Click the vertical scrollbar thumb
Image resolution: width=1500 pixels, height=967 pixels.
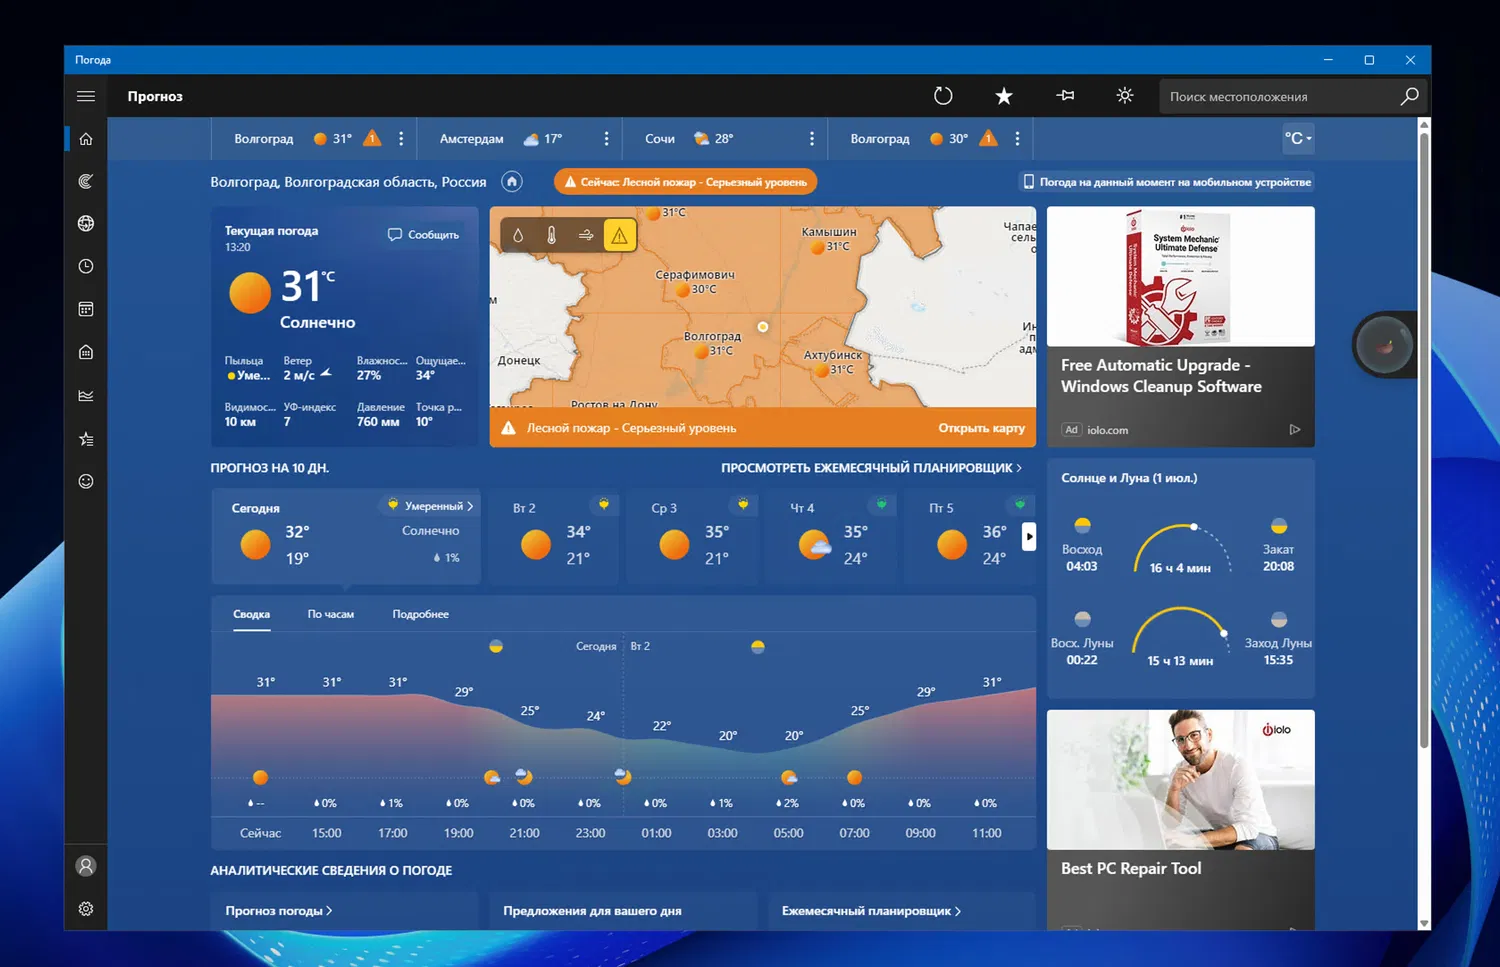pos(1424,438)
